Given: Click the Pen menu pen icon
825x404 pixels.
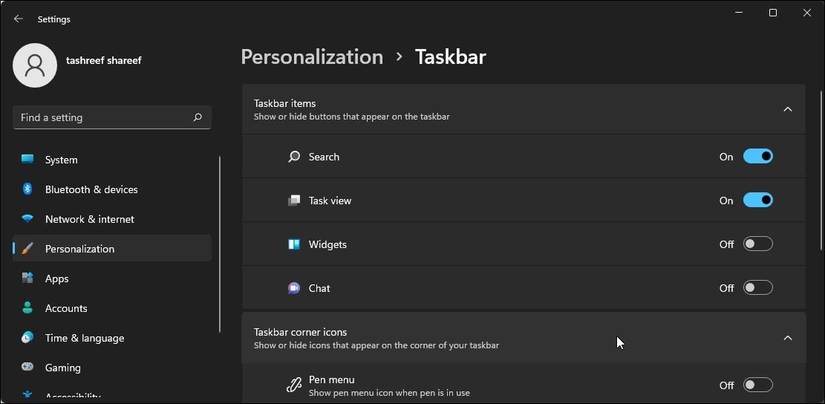Looking at the screenshot, I should coord(293,385).
